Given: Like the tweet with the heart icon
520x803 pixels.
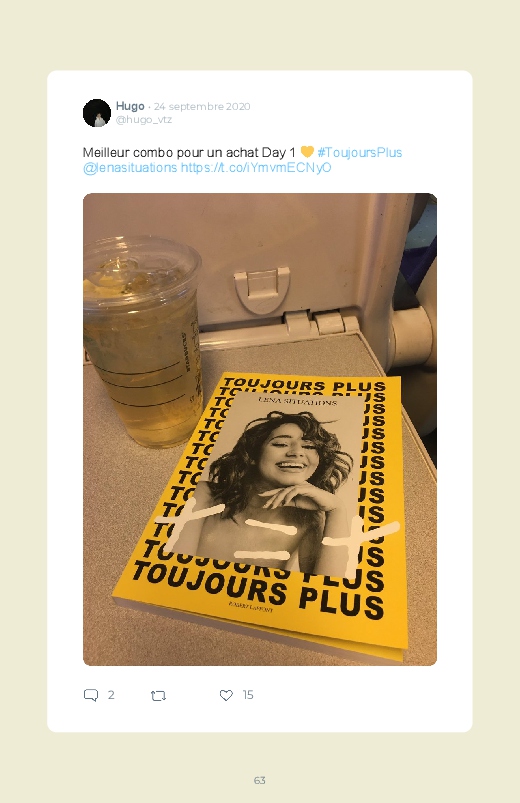Looking at the screenshot, I should (x=226, y=695).
